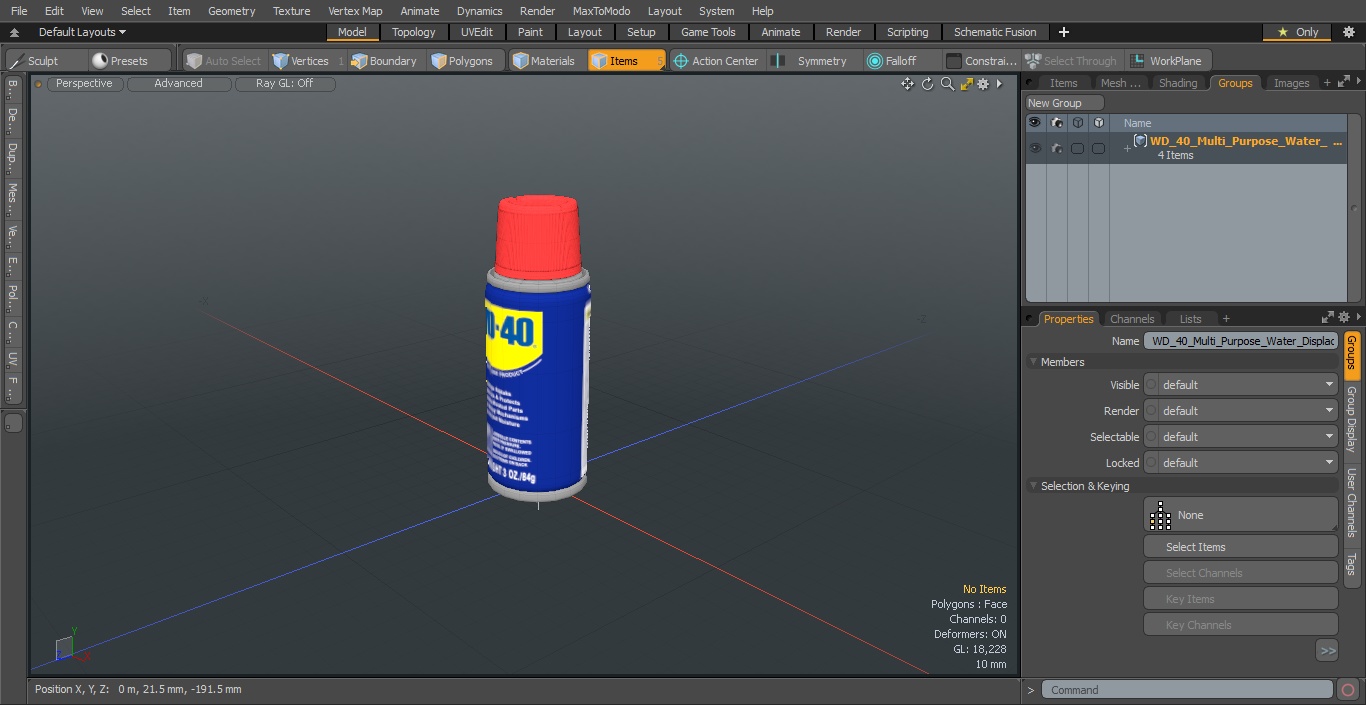Viewport: 1366px width, 705px height.
Task: Click the viewport zoom magnifier icon
Action: (947, 84)
